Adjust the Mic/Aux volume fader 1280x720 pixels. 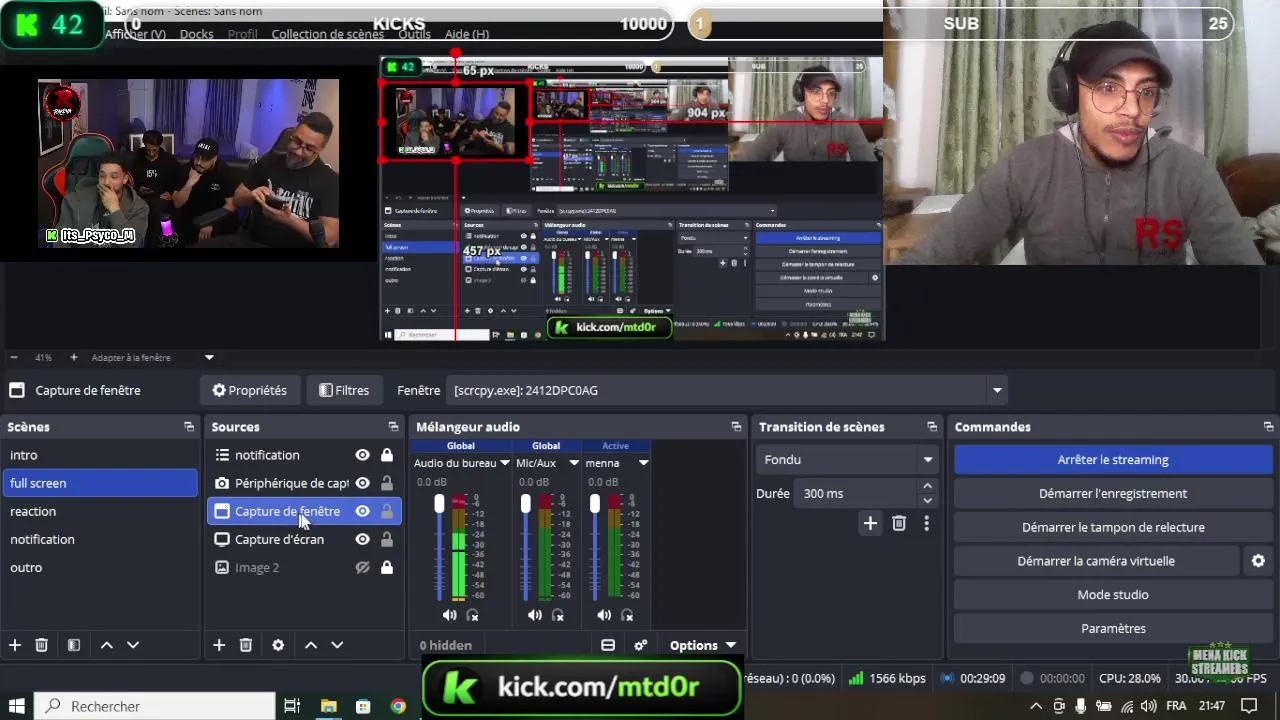click(526, 505)
